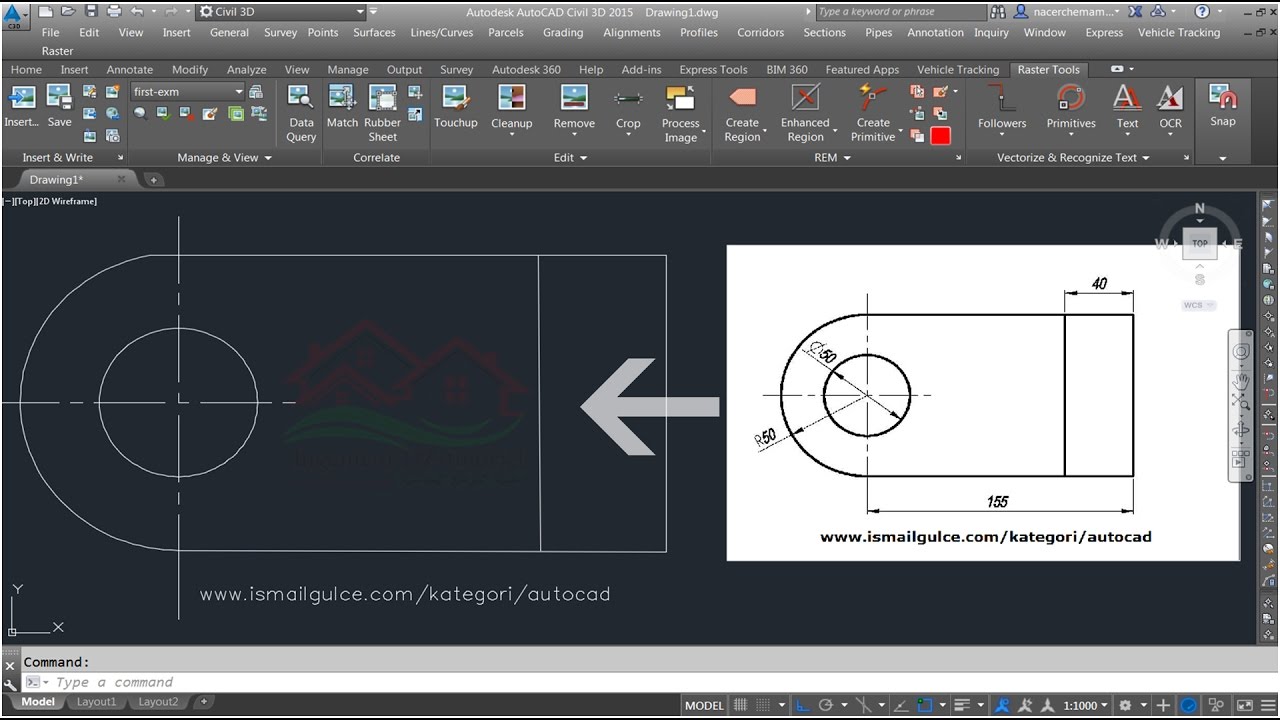
Task: Switch to the Express Tools tab
Action: [x=713, y=70]
